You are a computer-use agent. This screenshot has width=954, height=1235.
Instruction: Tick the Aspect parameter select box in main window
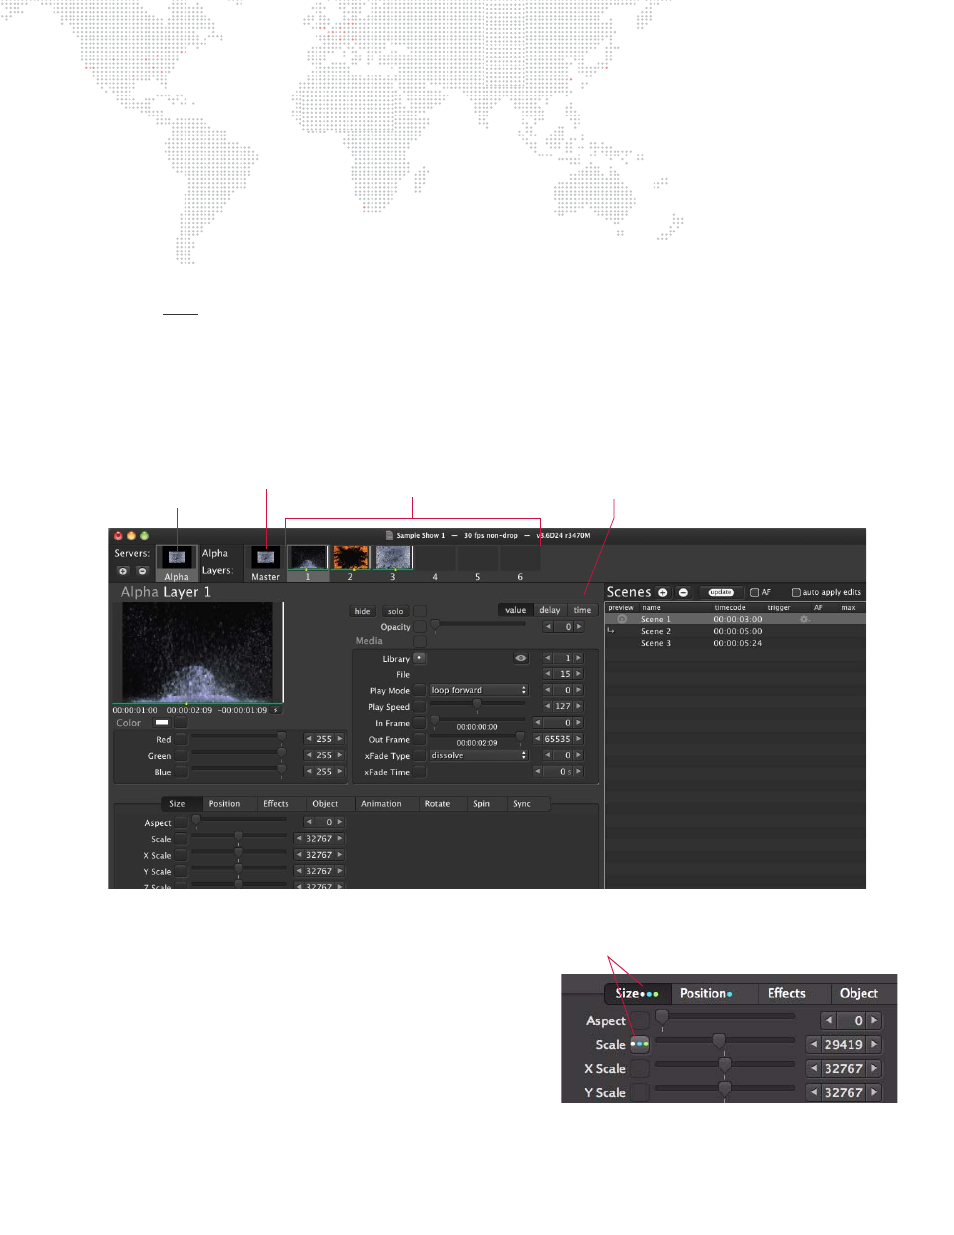[181, 822]
